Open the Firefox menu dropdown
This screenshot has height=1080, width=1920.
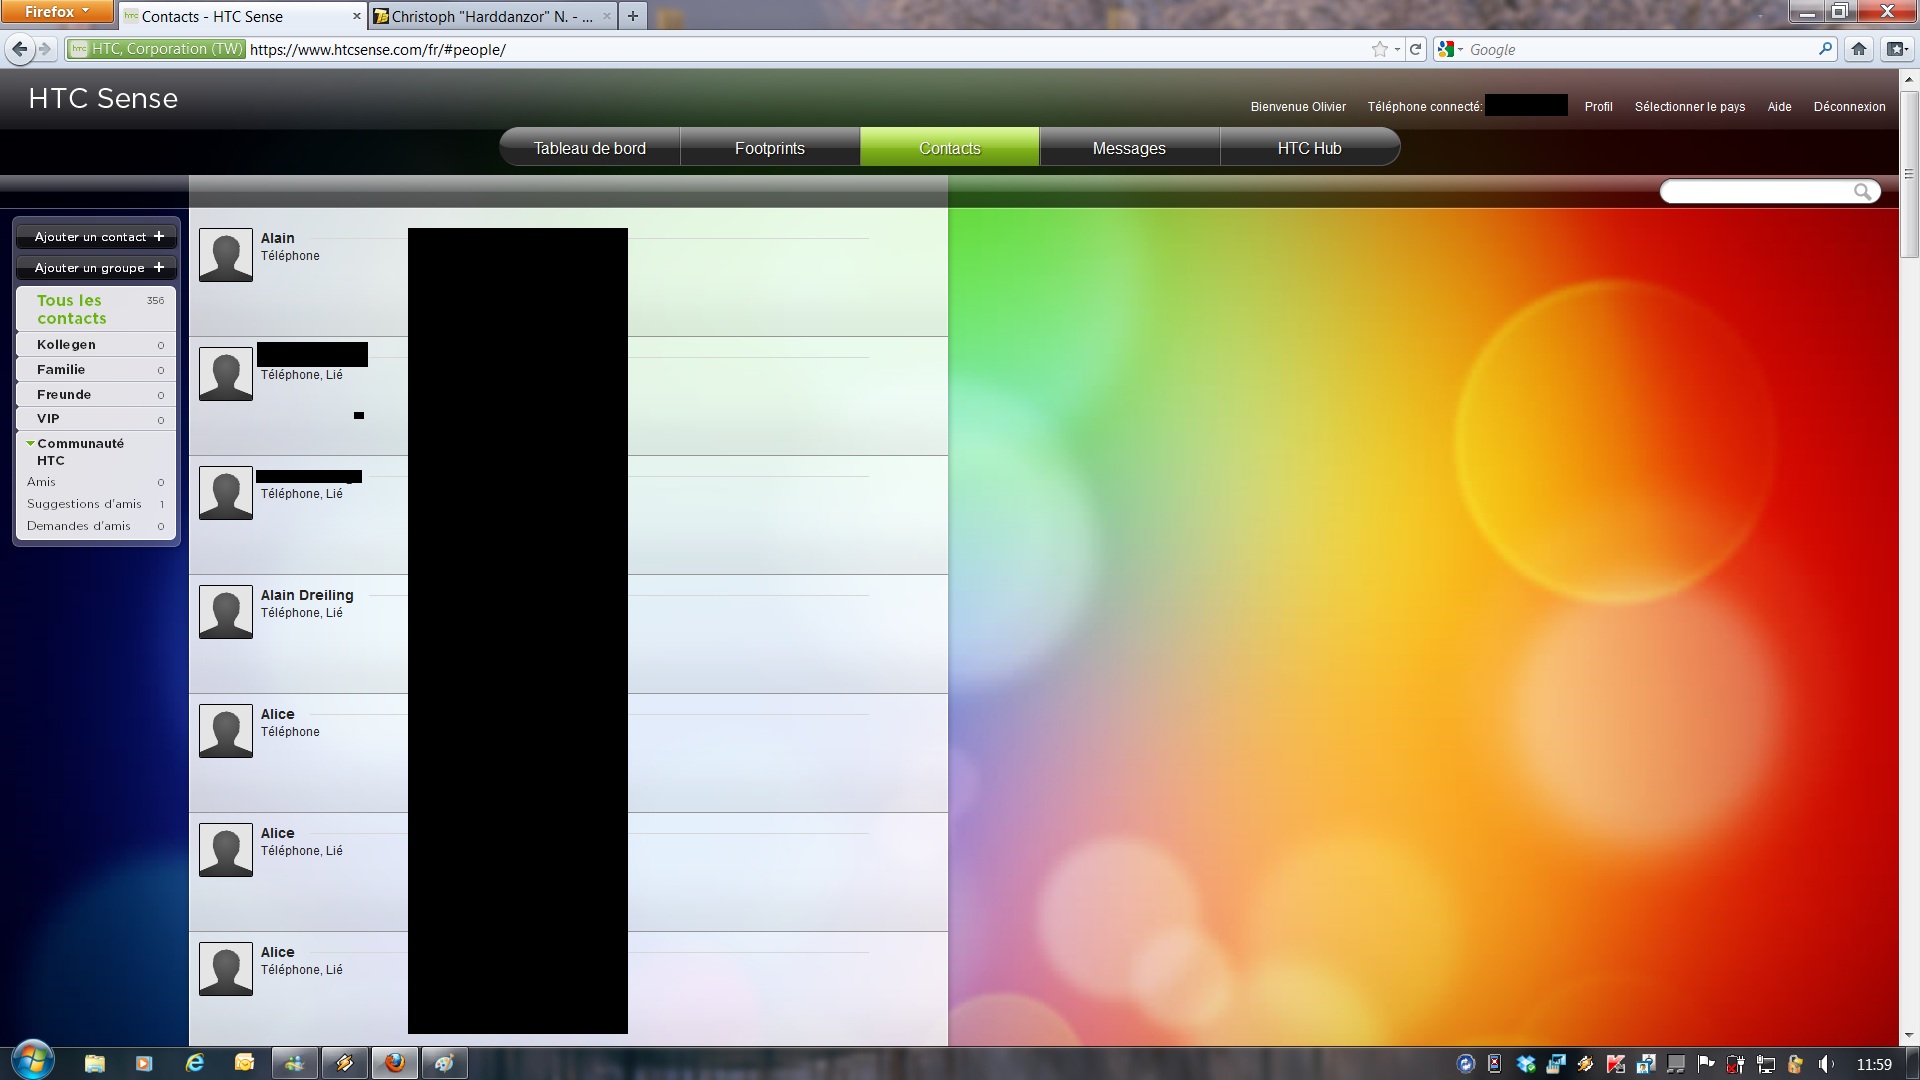click(x=57, y=12)
